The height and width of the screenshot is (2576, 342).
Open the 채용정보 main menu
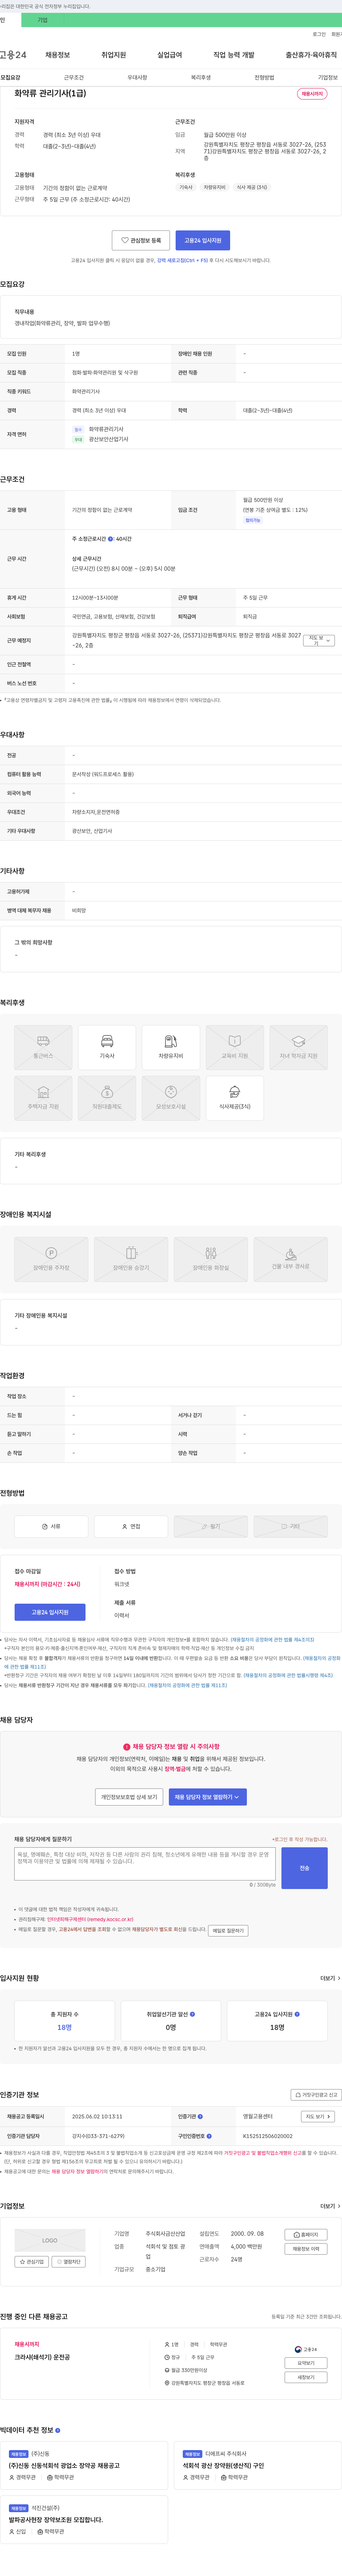pos(58,55)
